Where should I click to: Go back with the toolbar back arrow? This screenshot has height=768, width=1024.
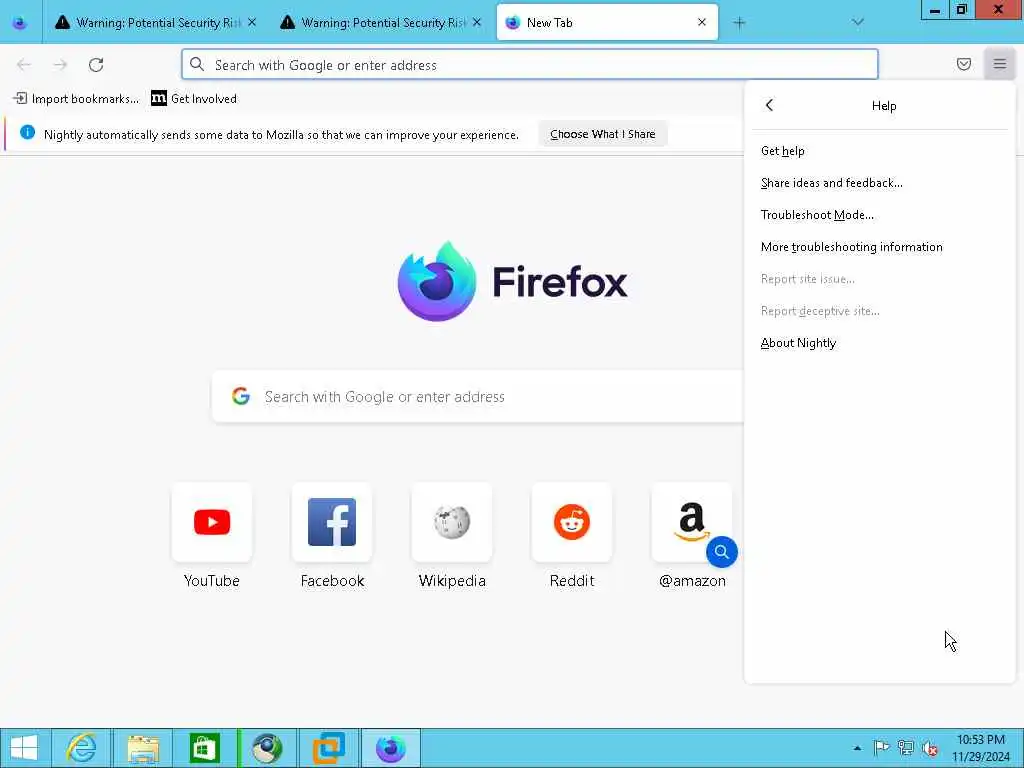coord(24,65)
